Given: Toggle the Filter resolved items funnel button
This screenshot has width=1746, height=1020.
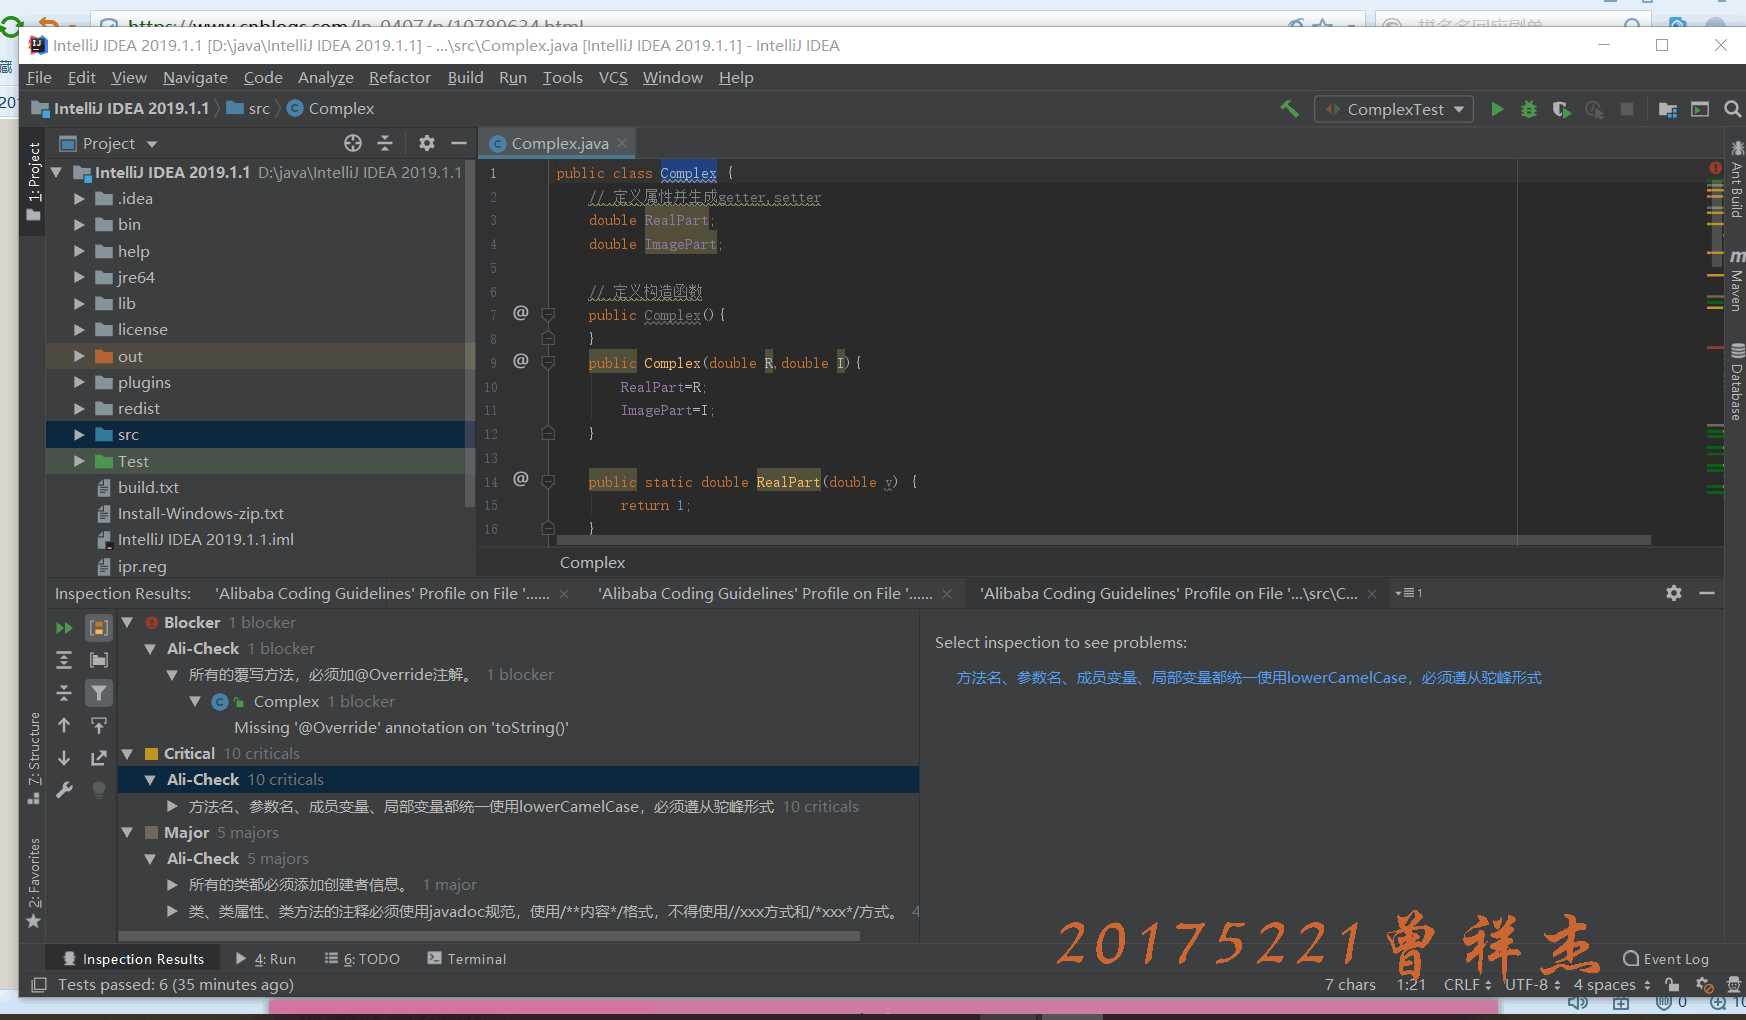Looking at the screenshot, I should 99,693.
